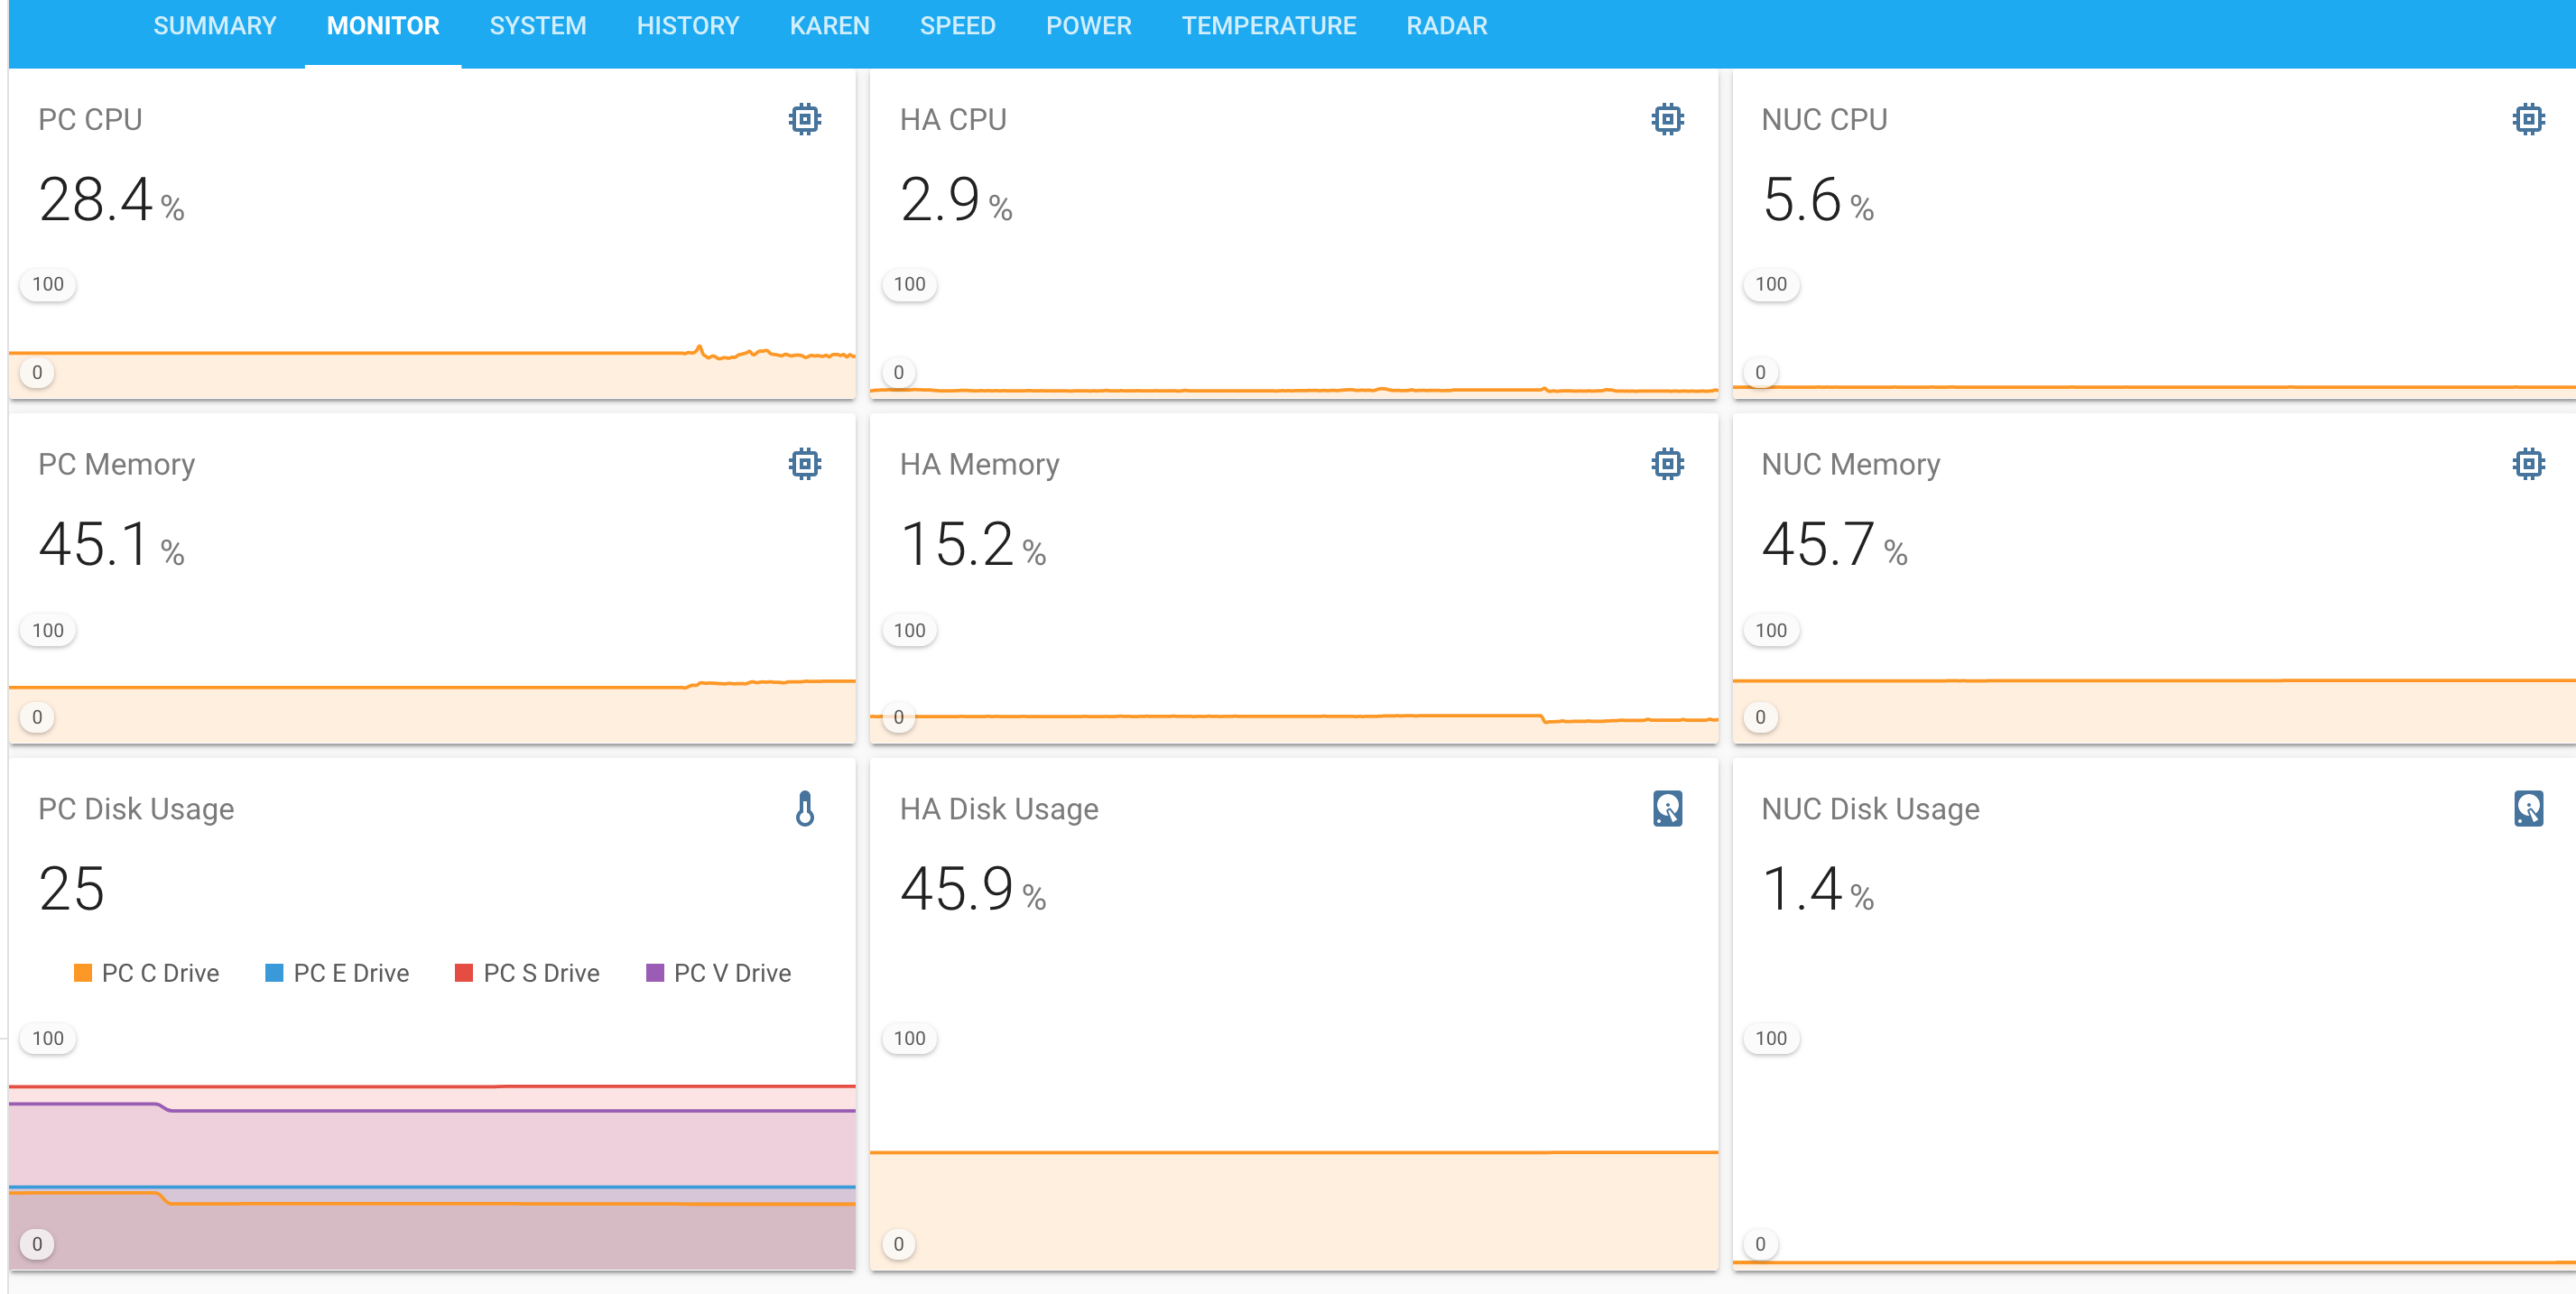Click the 0 axis badge on NUC Disk Usage
This screenshot has height=1294, width=2576.
pyautogui.click(x=1760, y=1244)
